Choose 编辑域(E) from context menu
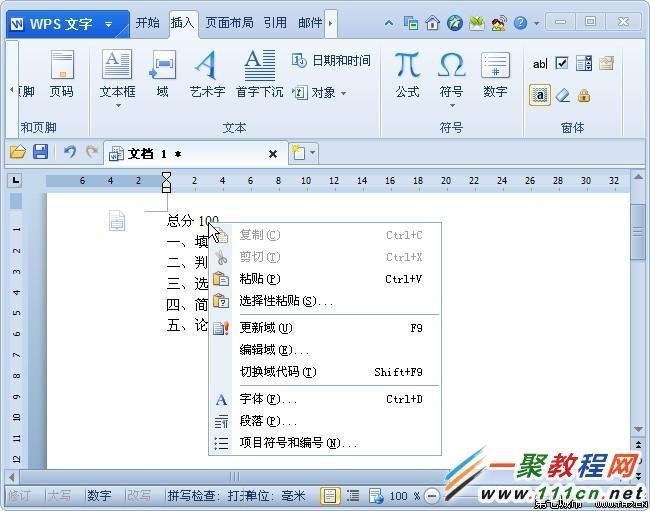The image size is (650, 511). click(325, 350)
